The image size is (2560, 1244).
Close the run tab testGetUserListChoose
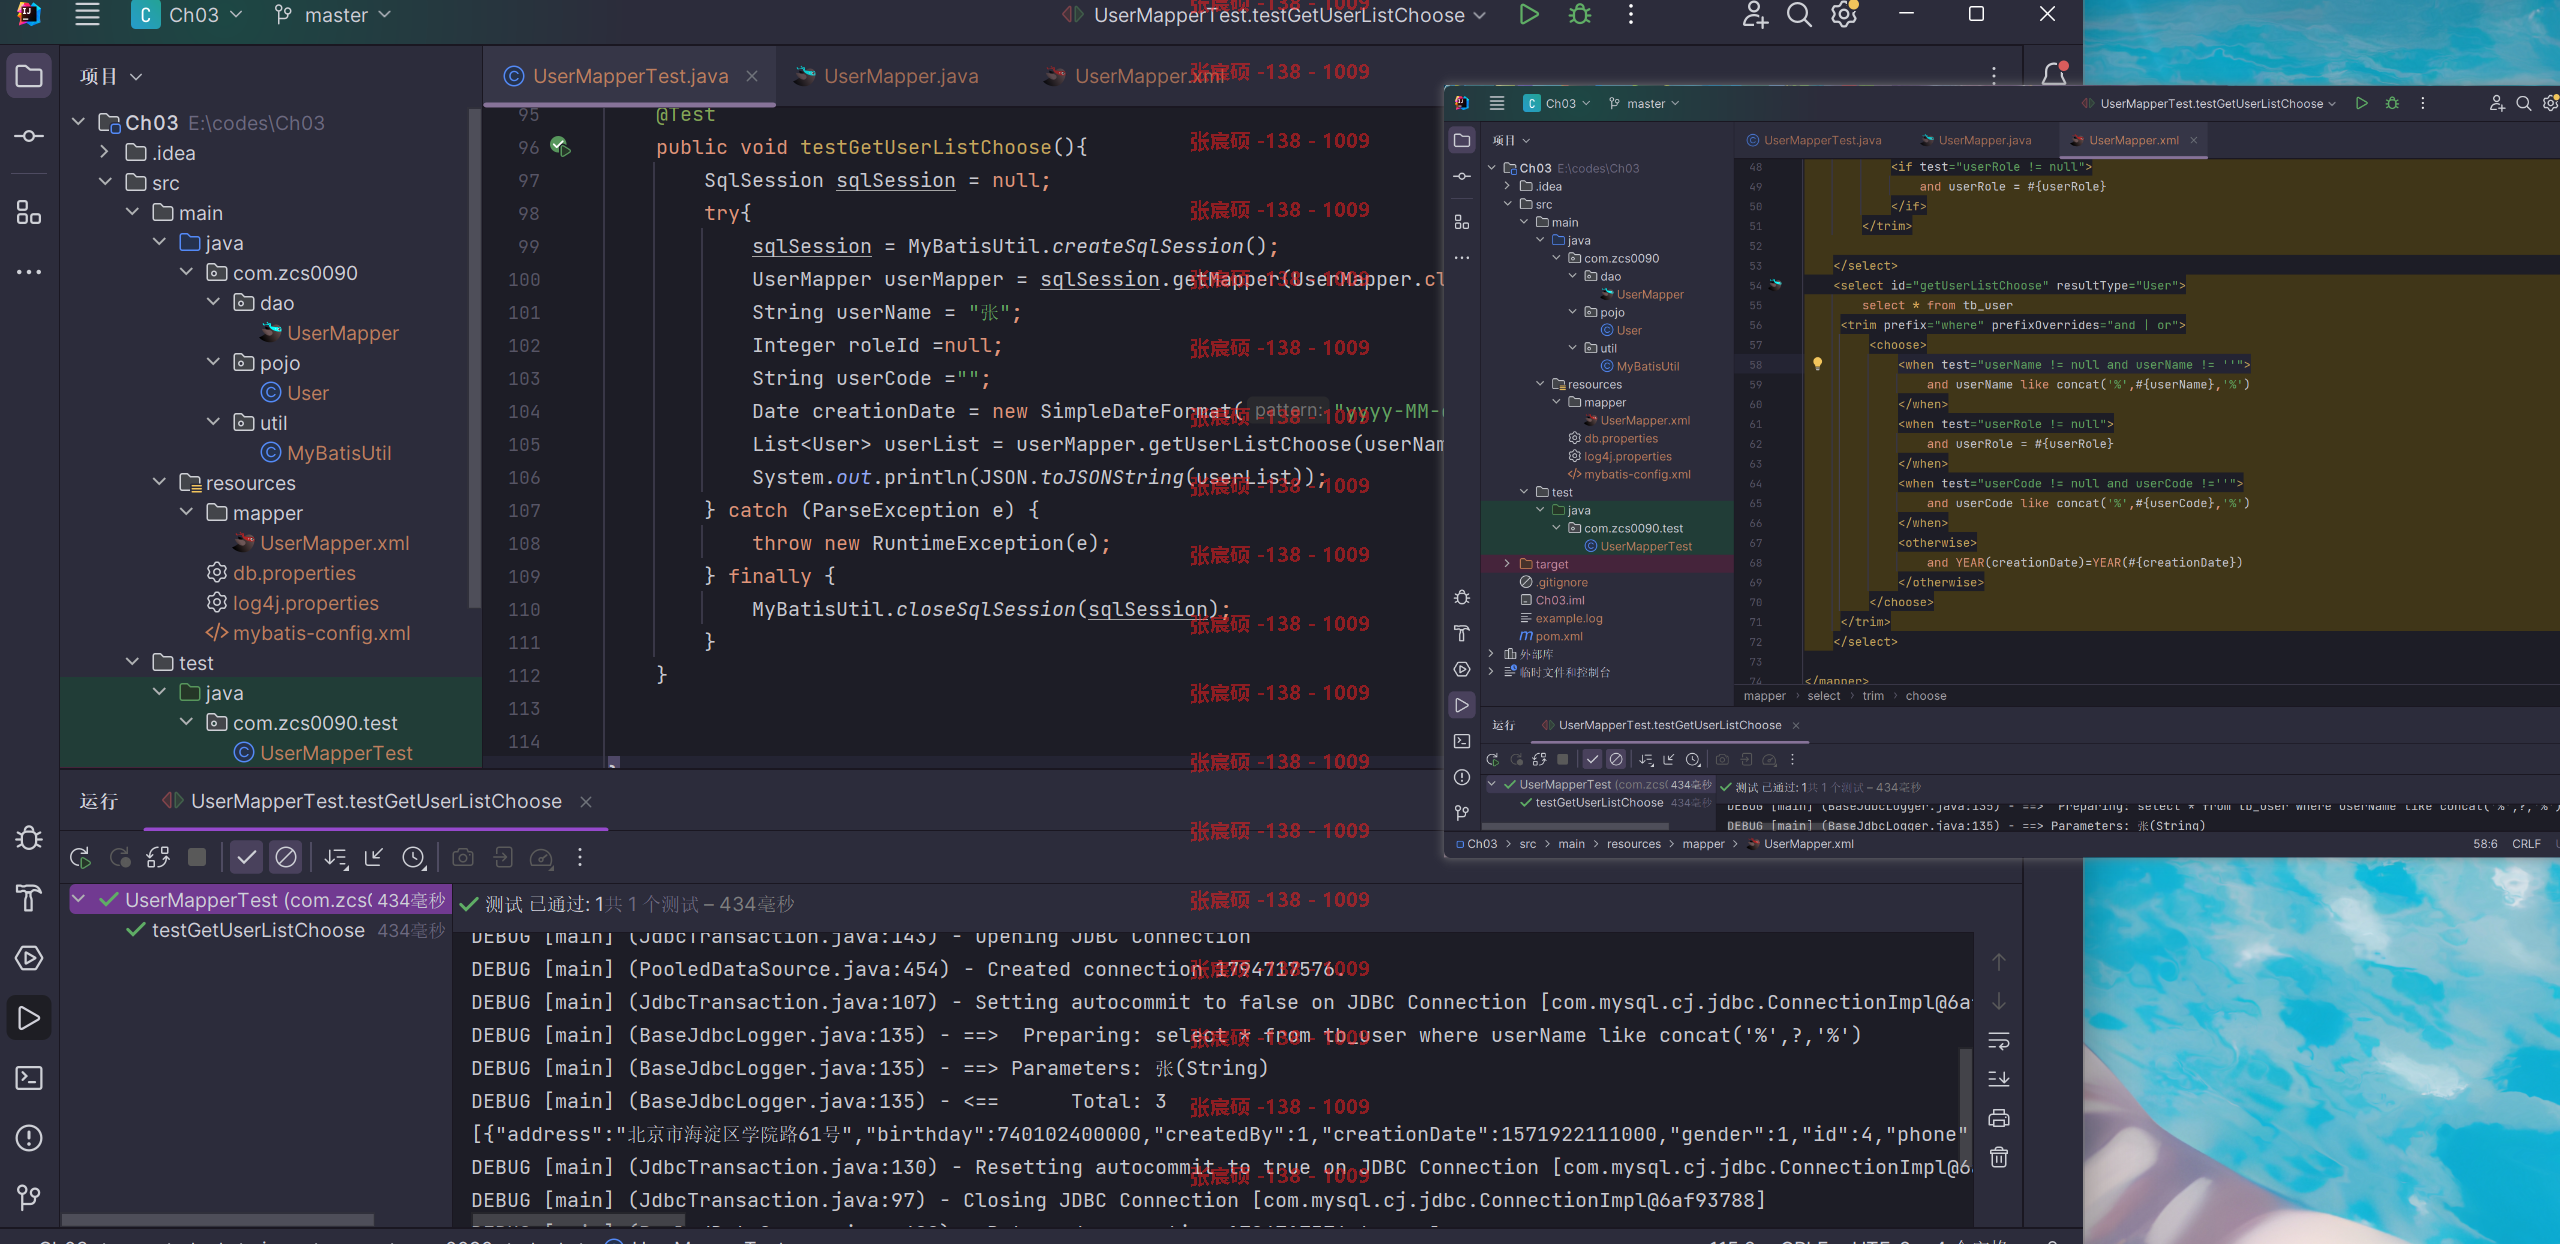(x=586, y=801)
